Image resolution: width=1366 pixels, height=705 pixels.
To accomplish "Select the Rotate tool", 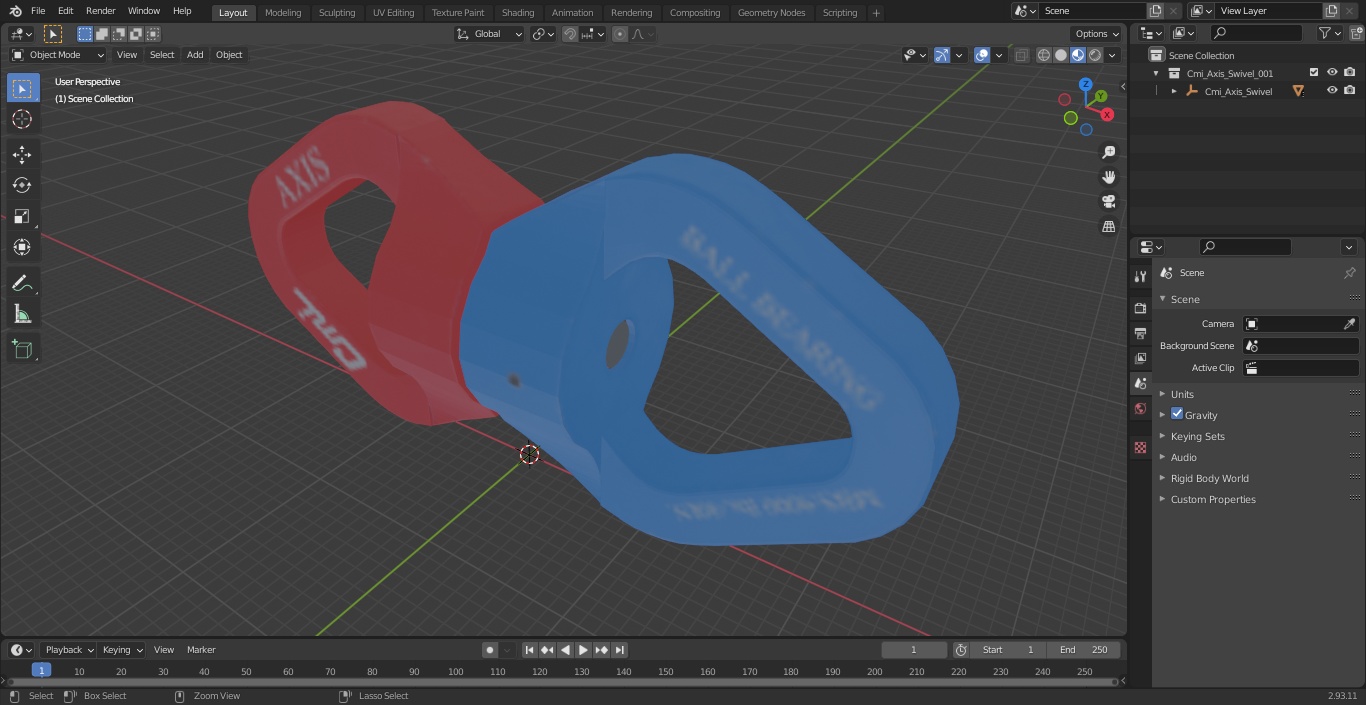I will [22, 185].
